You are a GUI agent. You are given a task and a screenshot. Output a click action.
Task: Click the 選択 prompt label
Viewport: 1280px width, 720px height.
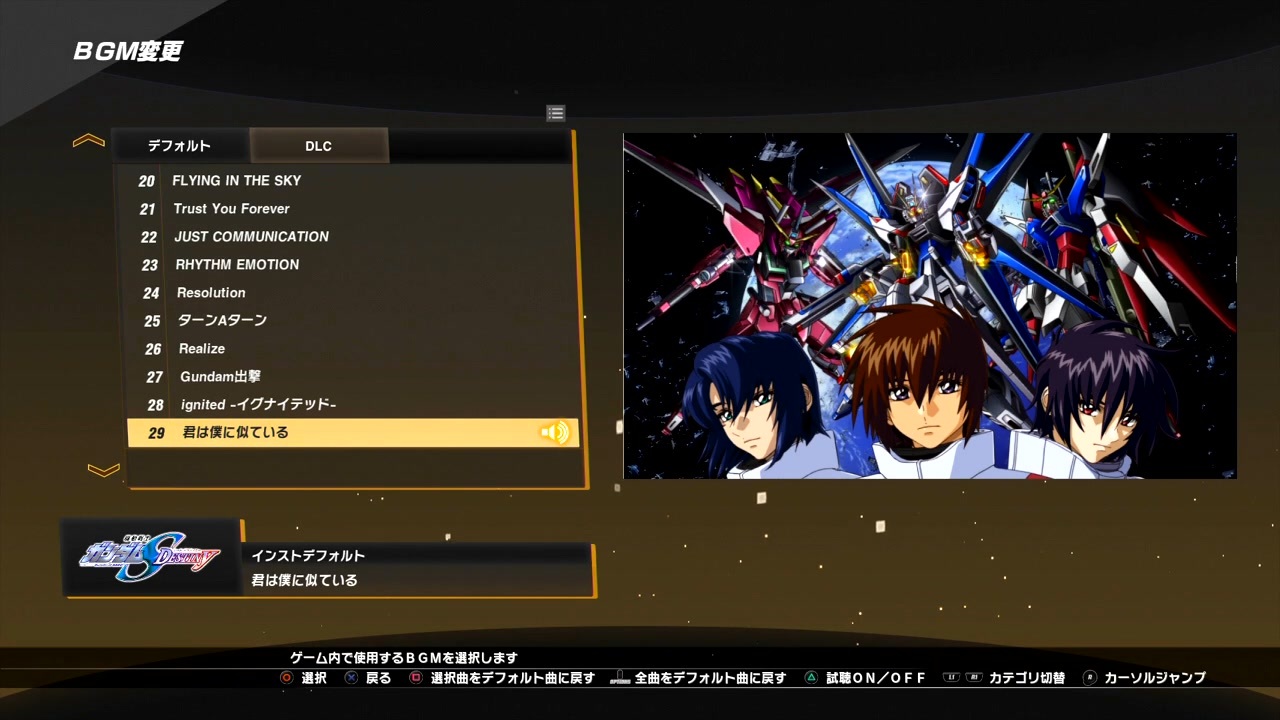click(x=314, y=678)
